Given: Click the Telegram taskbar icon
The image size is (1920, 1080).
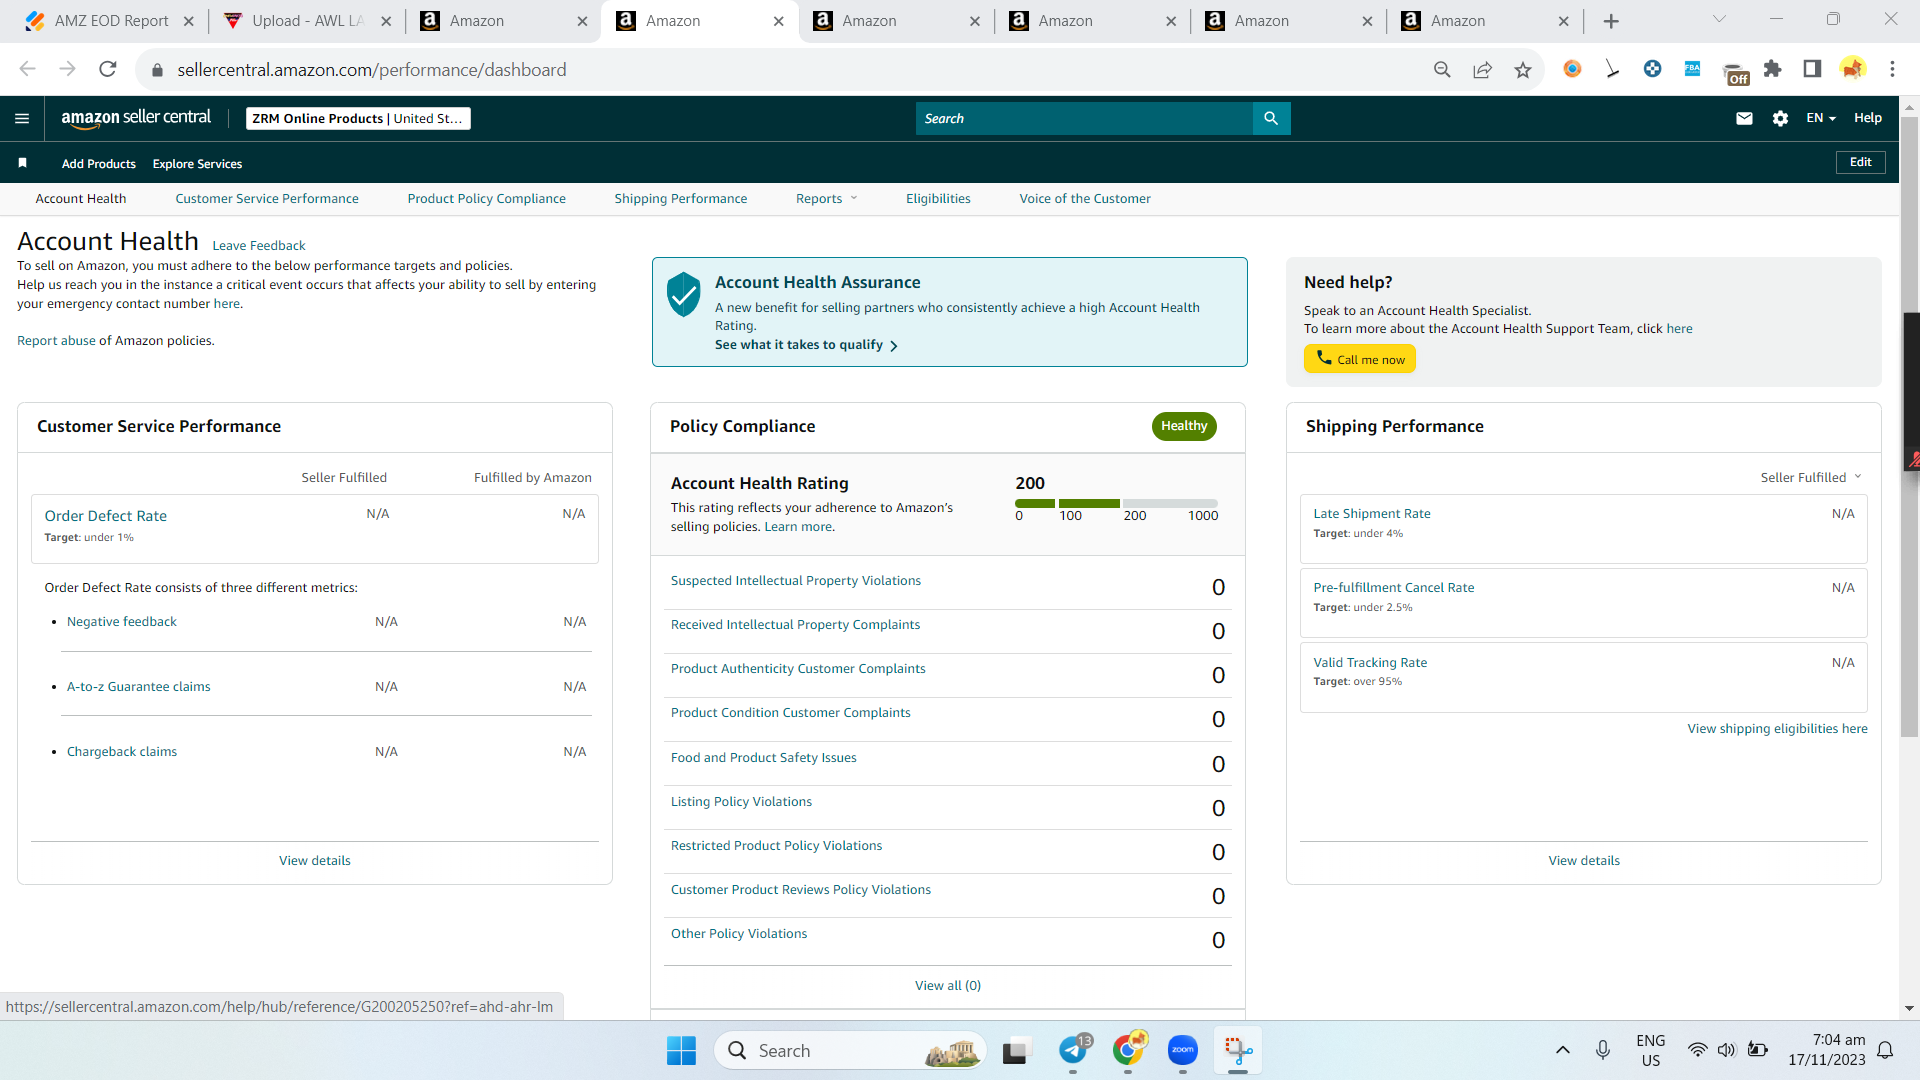Looking at the screenshot, I should (x=1074, y=1050).
